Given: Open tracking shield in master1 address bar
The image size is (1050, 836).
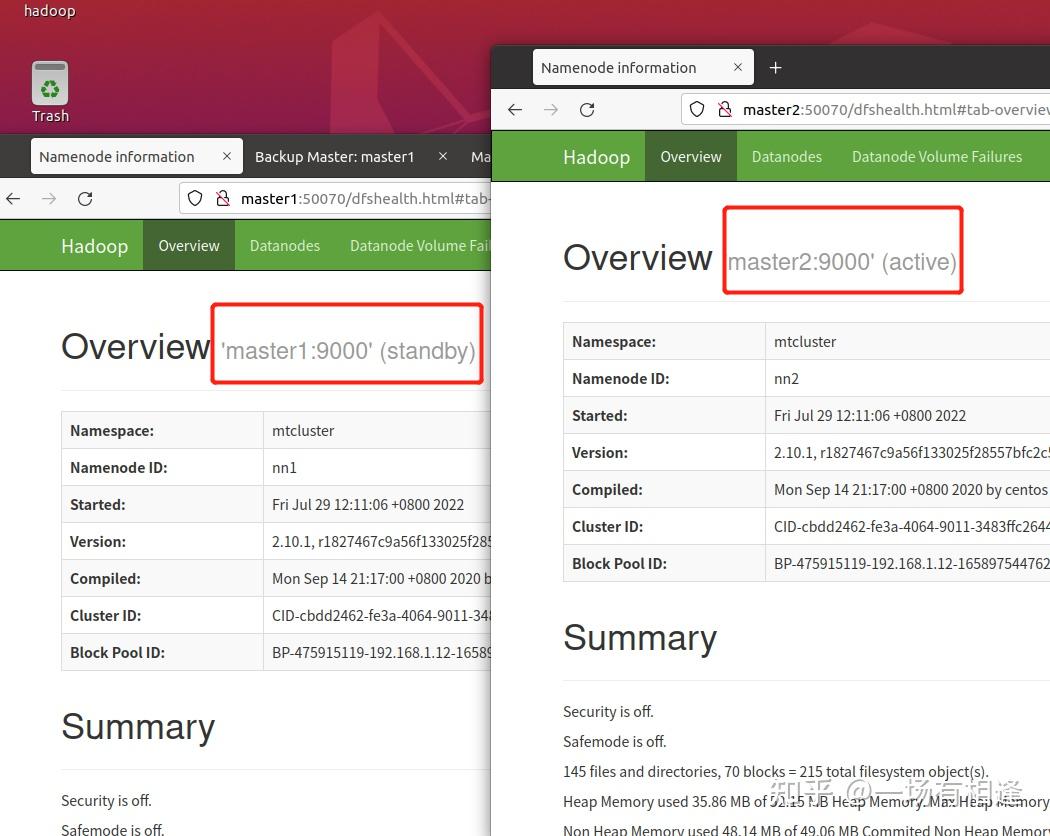Looking at the screenshot, I should point(195,198).
